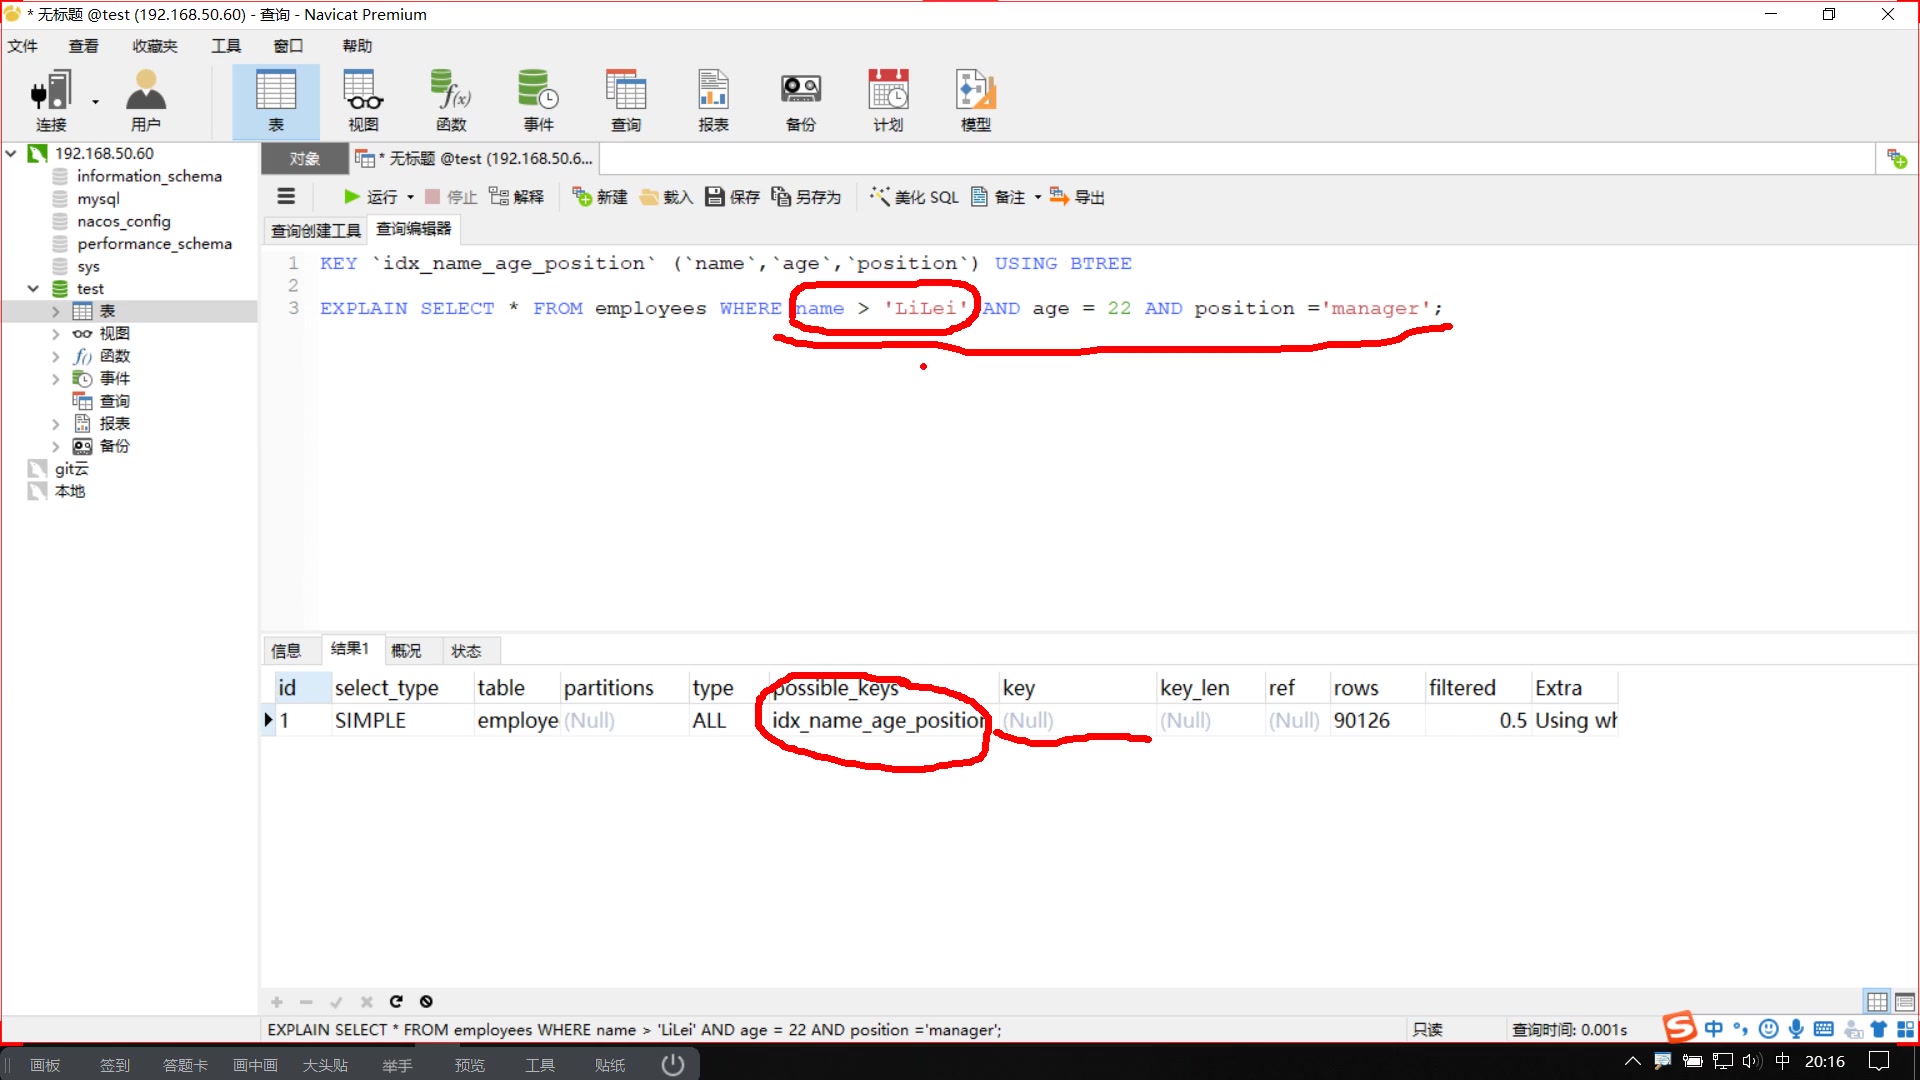The height and width of the screenshot is (1080, 1920).
Task: Click the stop icon below results grid
Action: 426,1001
